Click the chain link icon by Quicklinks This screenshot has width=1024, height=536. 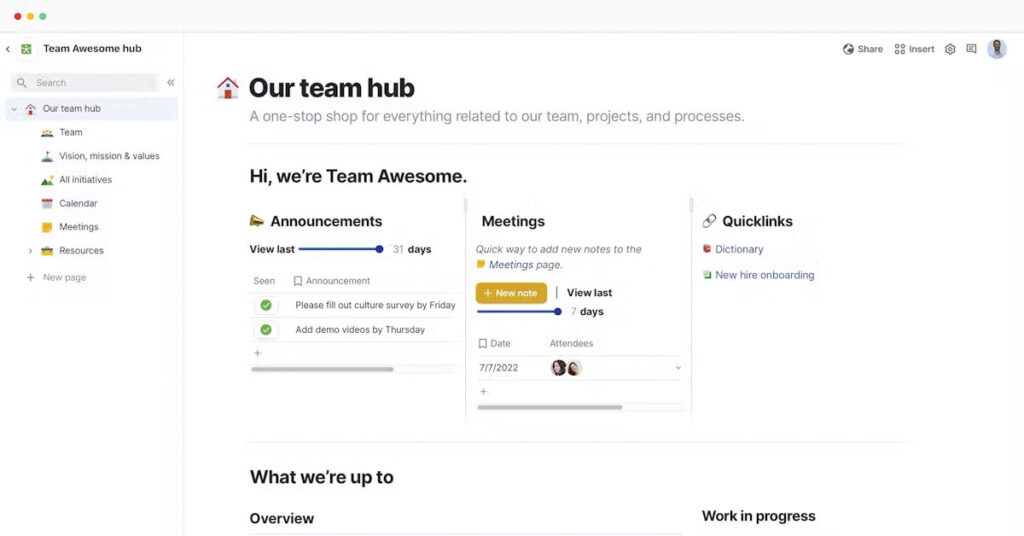pyautogui.click(x=709, y=221)
